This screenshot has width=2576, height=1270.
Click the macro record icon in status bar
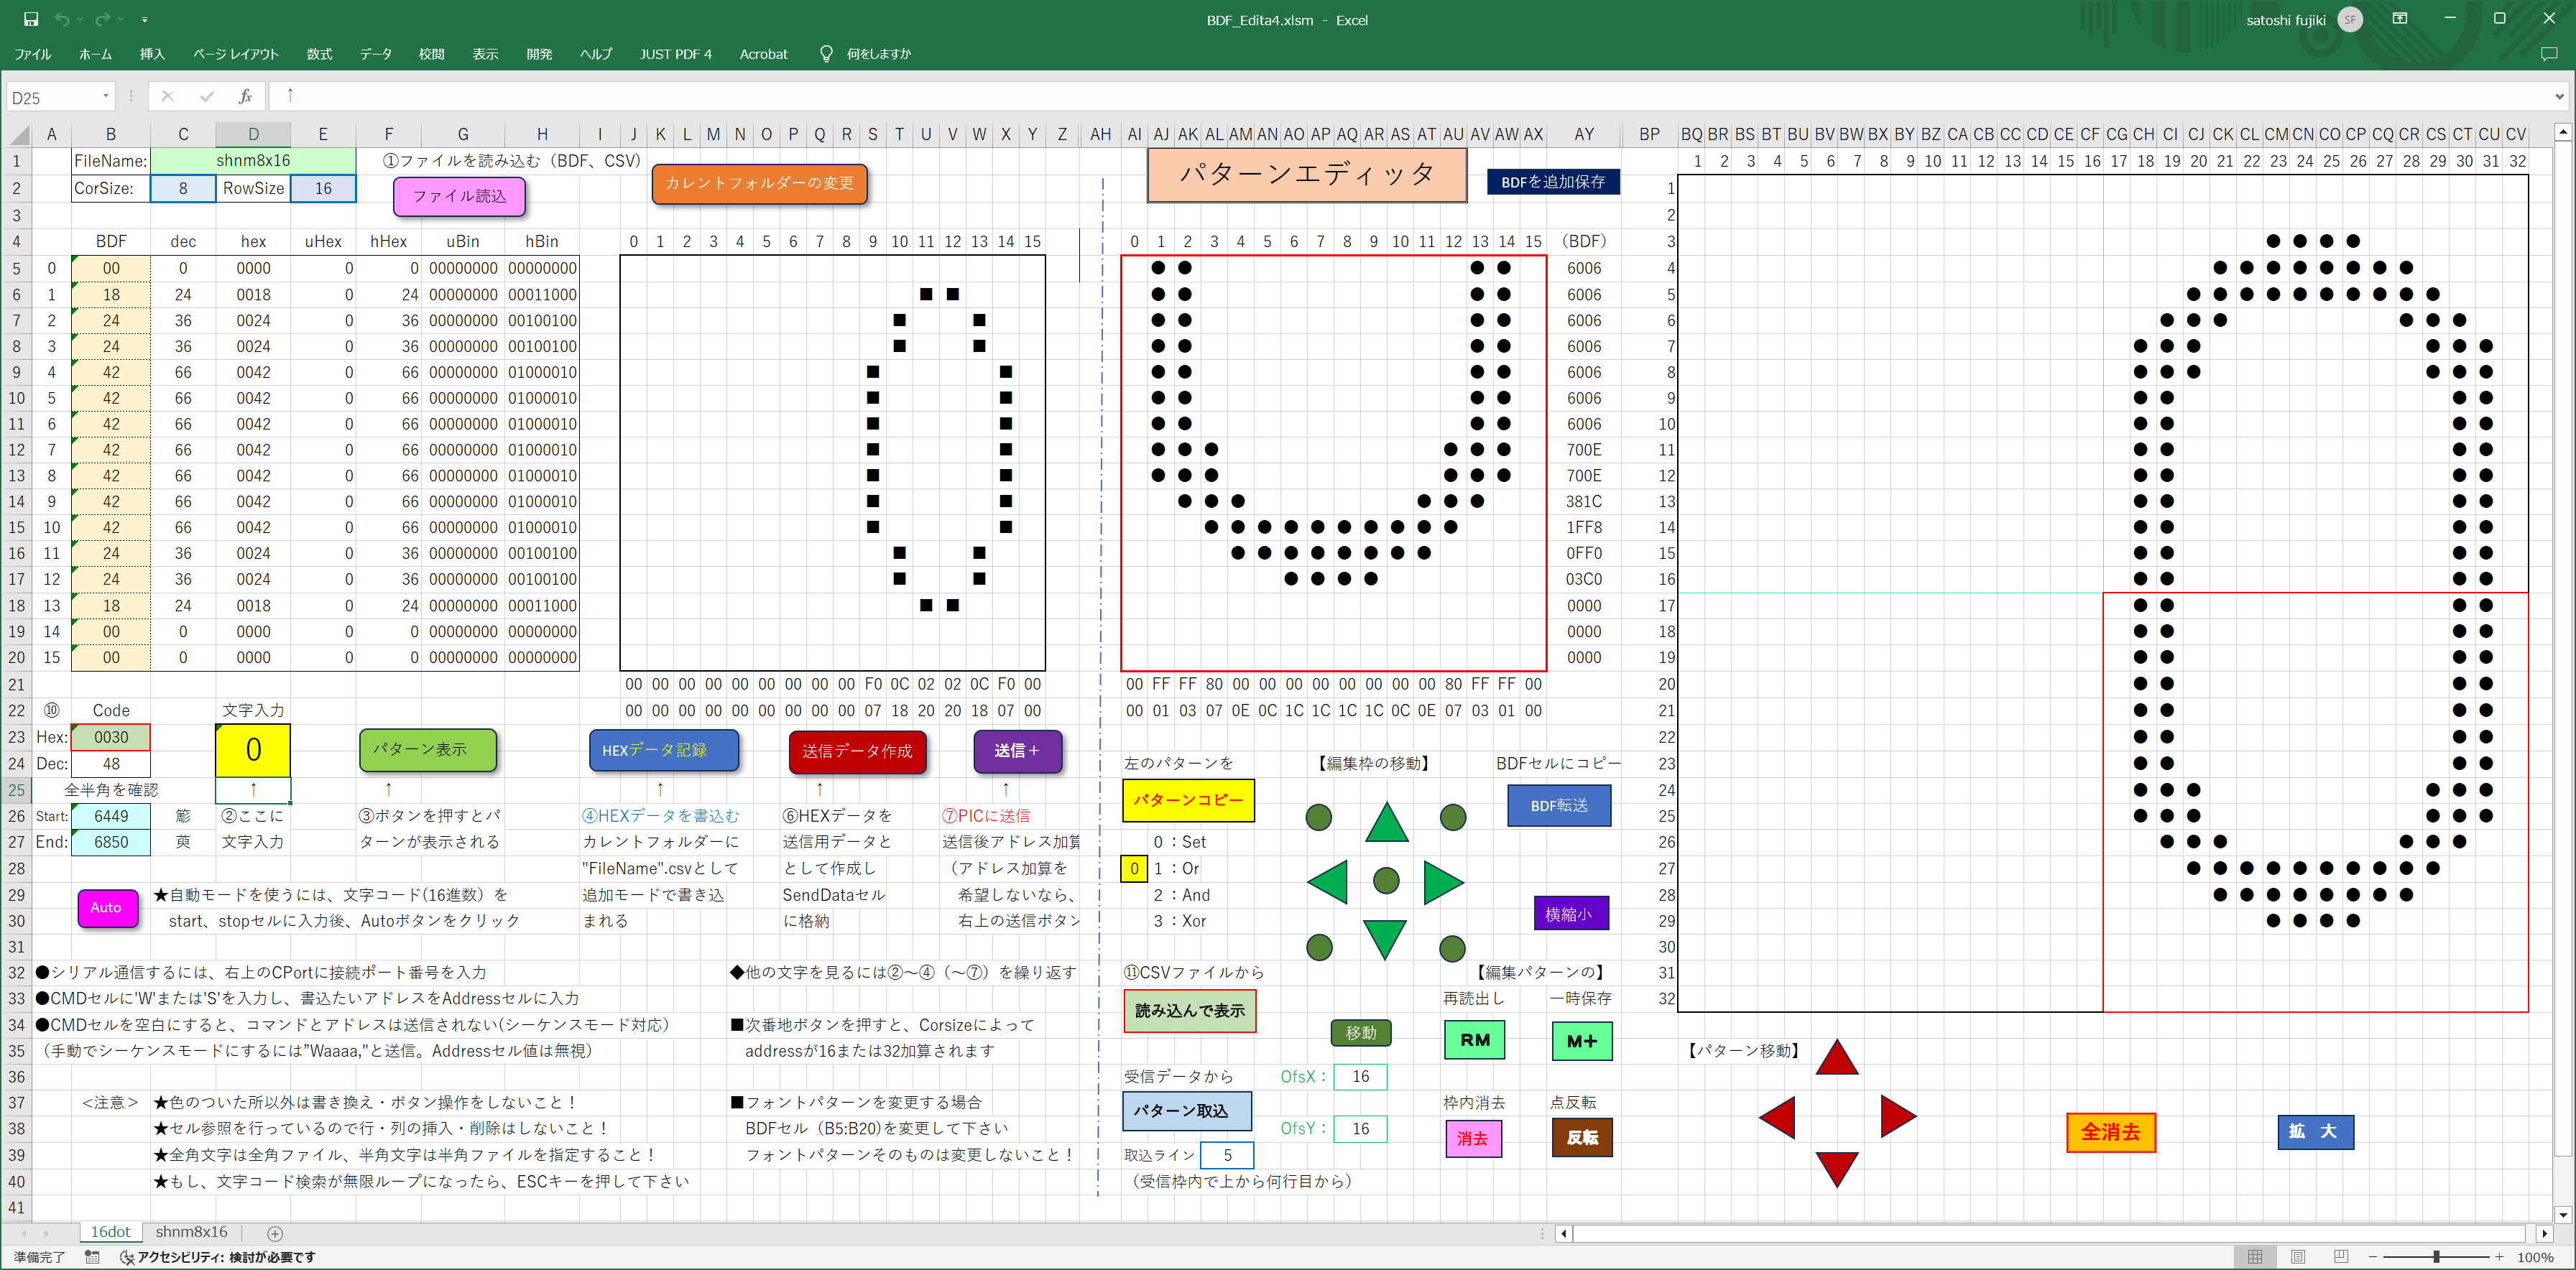coord(92,1258)
